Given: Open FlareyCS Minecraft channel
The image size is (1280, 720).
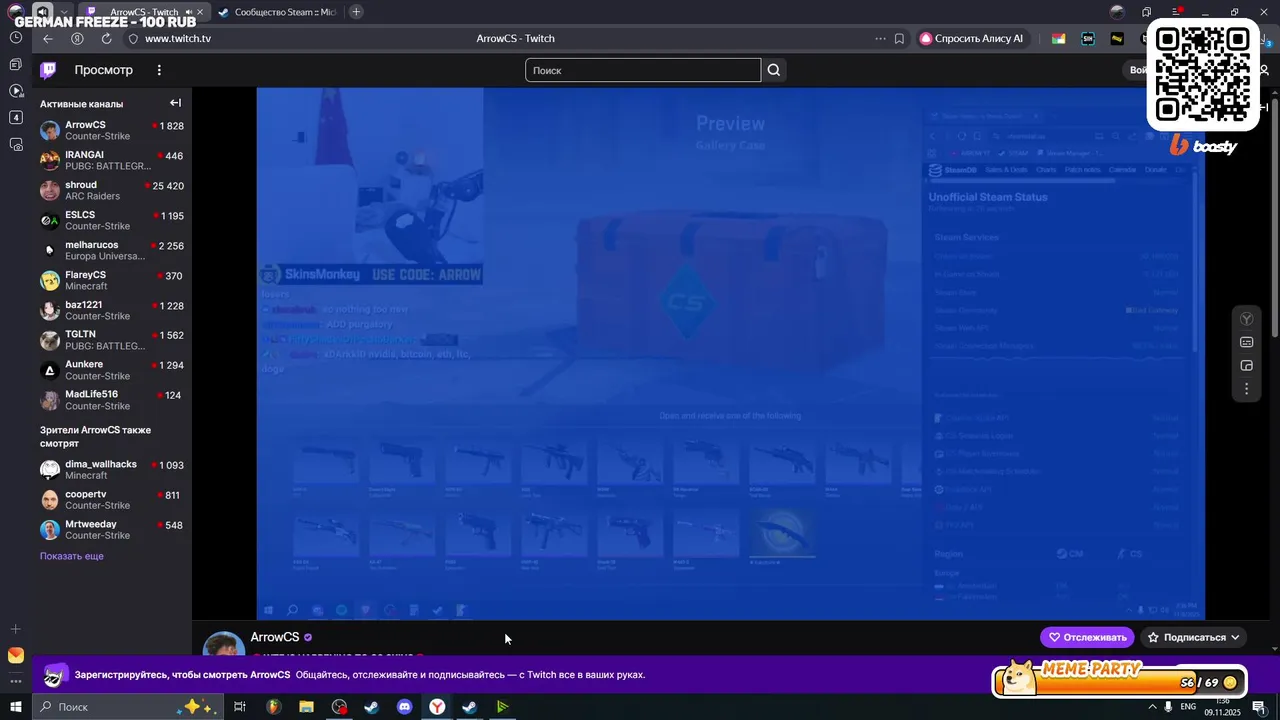Looking at the screenshot, I should [x=112, y=280].
